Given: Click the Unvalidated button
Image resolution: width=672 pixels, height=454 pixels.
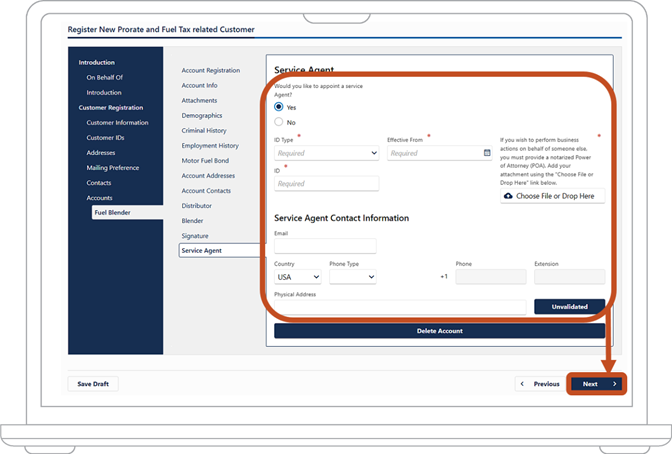Looking at the screenshot, I should pyautogui.click(x=570, y=307).
